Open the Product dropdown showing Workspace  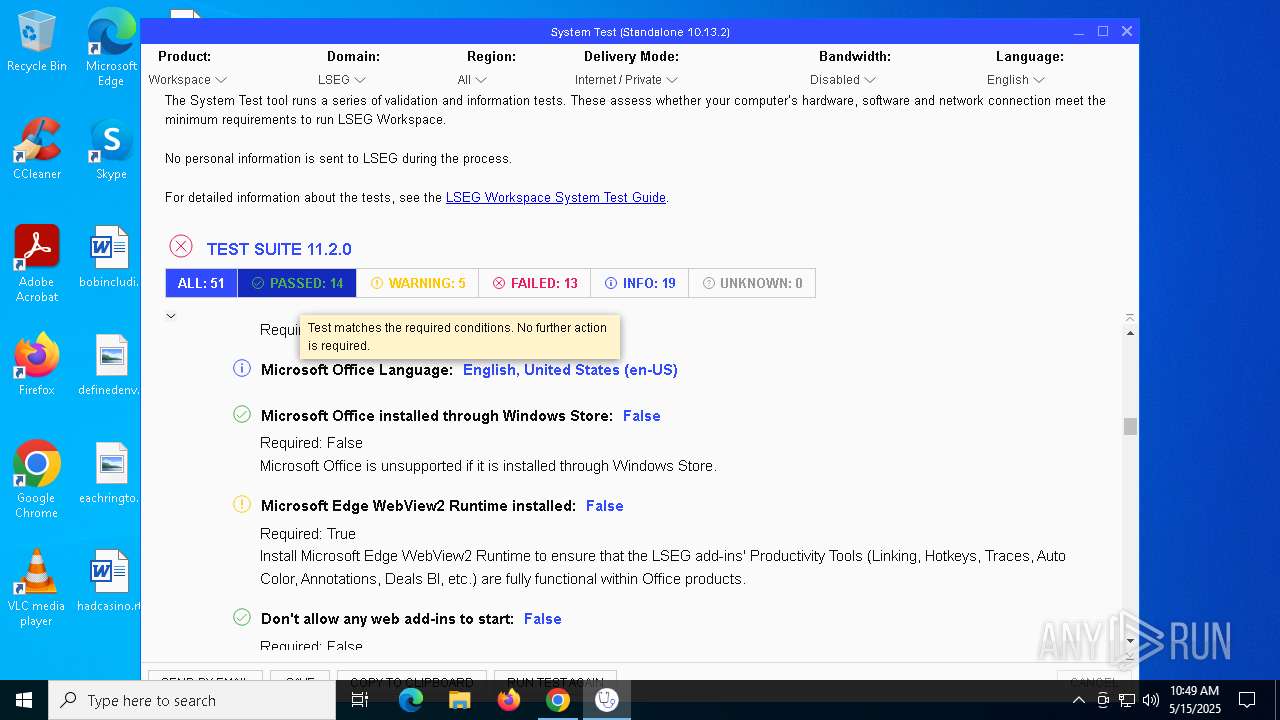[x=187, y=80]
